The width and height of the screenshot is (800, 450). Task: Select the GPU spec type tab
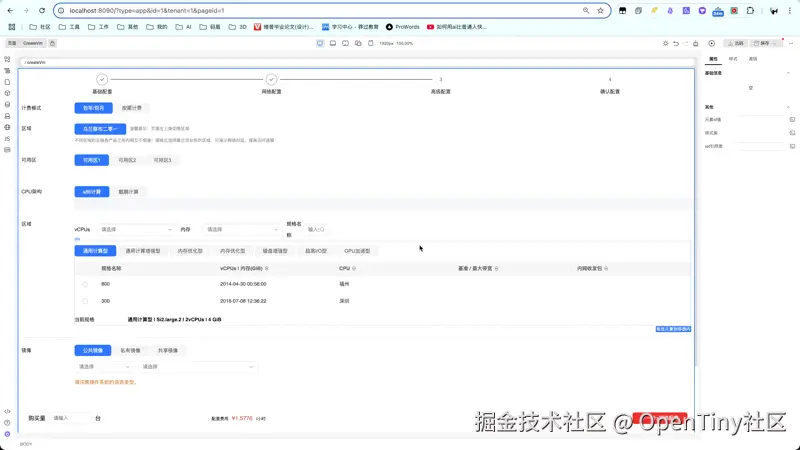coord(357,251)
